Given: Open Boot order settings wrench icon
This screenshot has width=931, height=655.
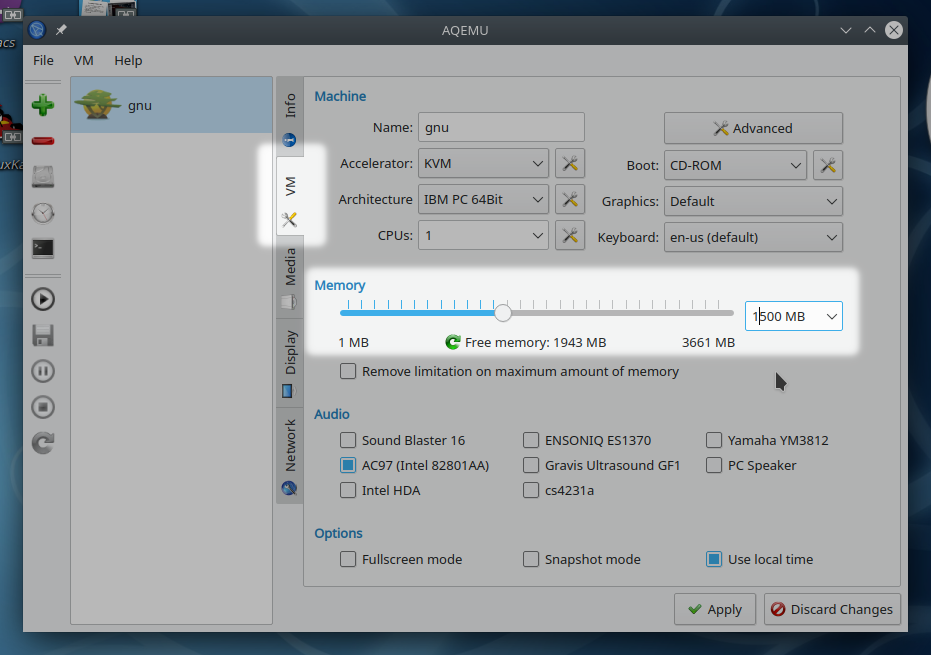Looking at the screenshot, I should pyautogui.click(x=828, y=165).
